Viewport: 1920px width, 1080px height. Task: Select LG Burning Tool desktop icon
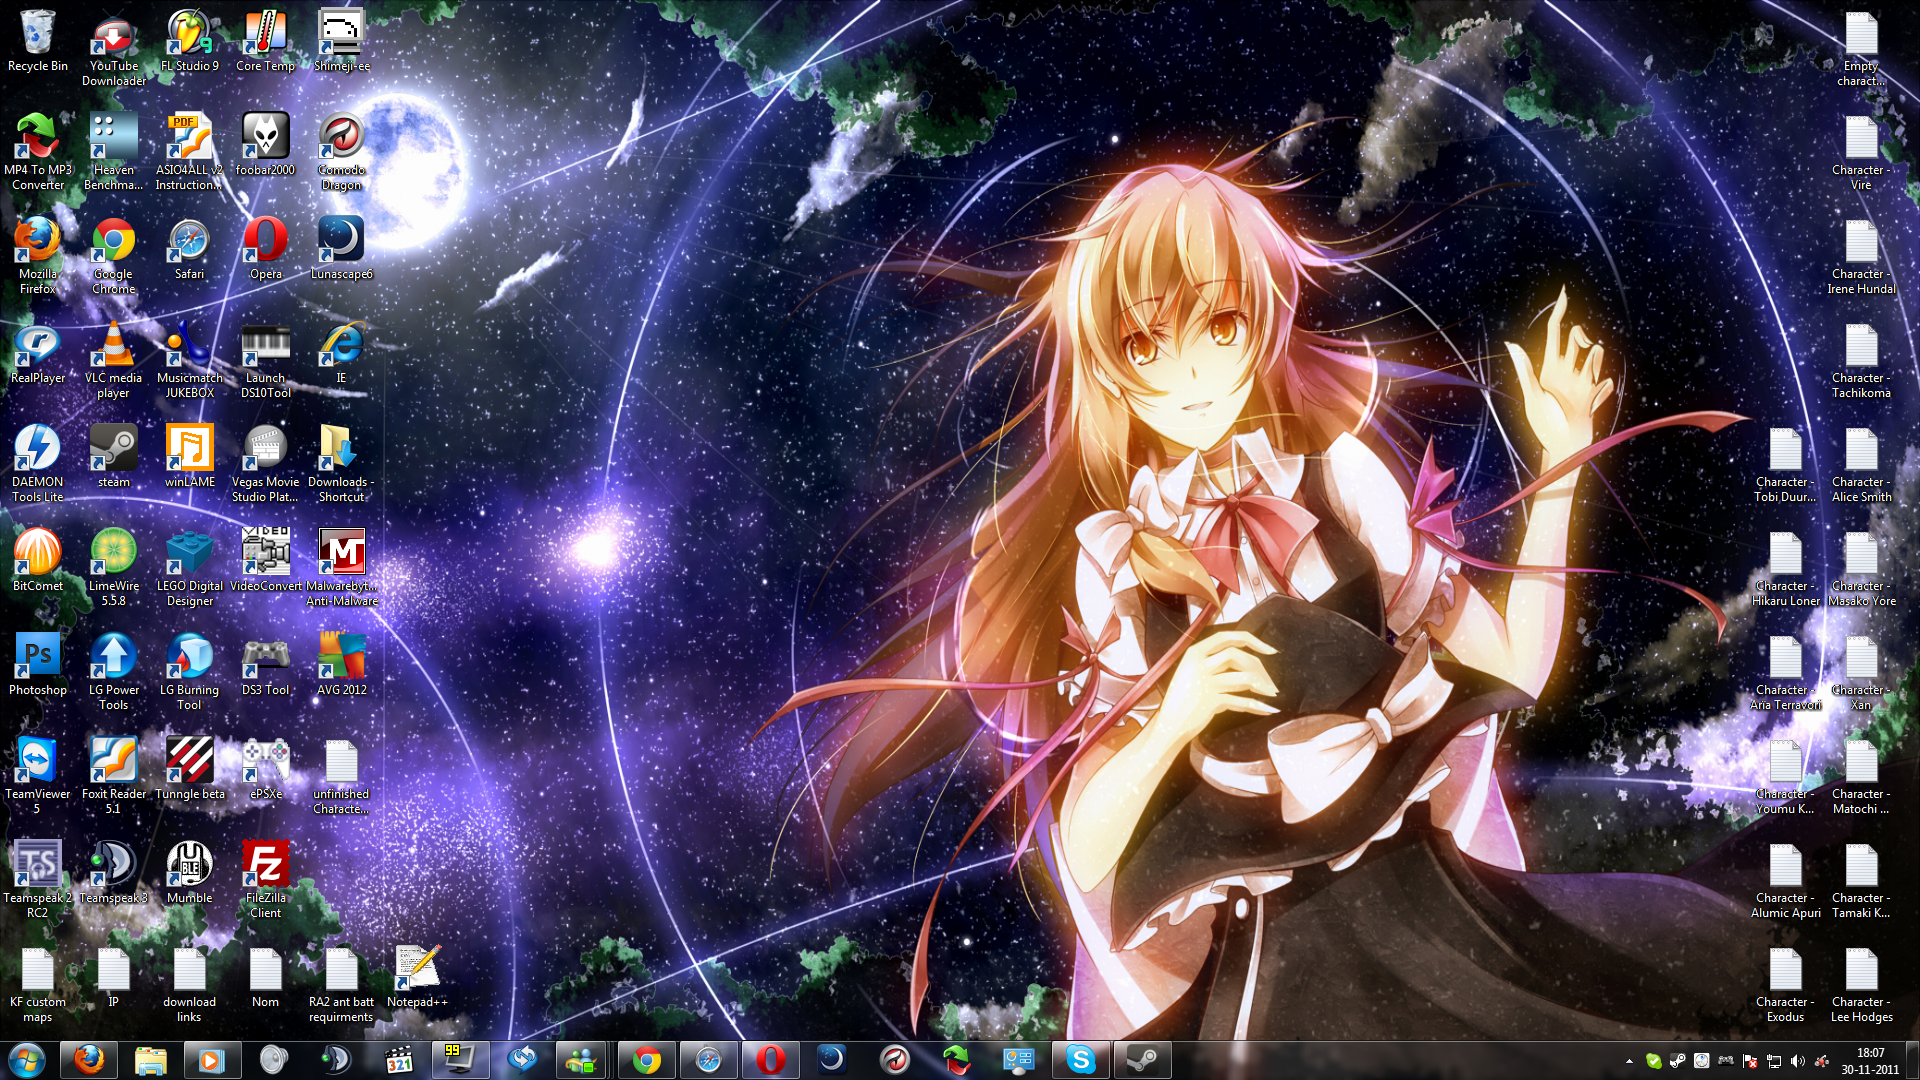pyautogui.click(x=190, y=671)
